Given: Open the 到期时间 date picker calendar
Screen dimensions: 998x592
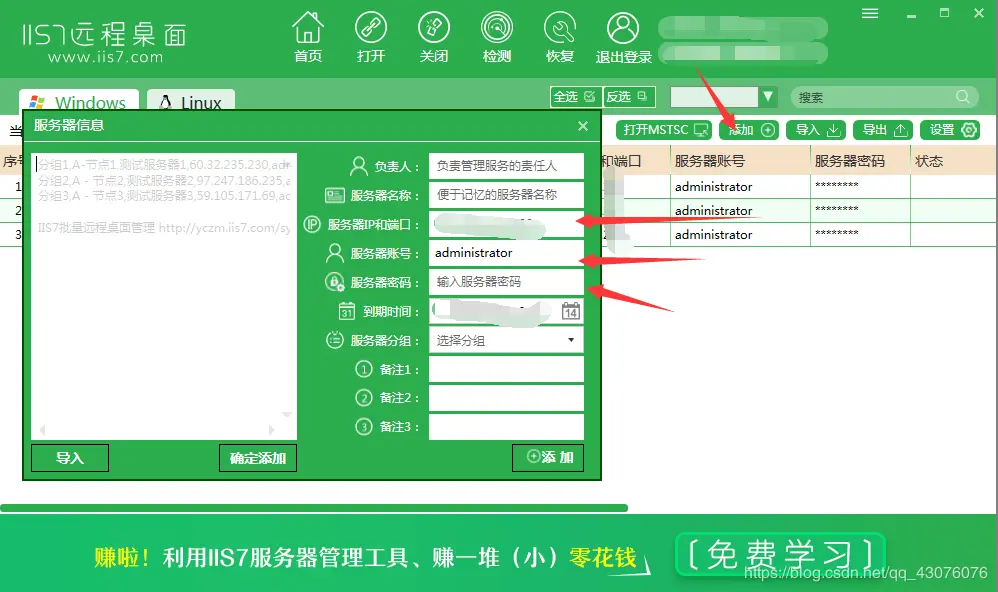Looking at the screenshot, I should click(x=572, y=311).
